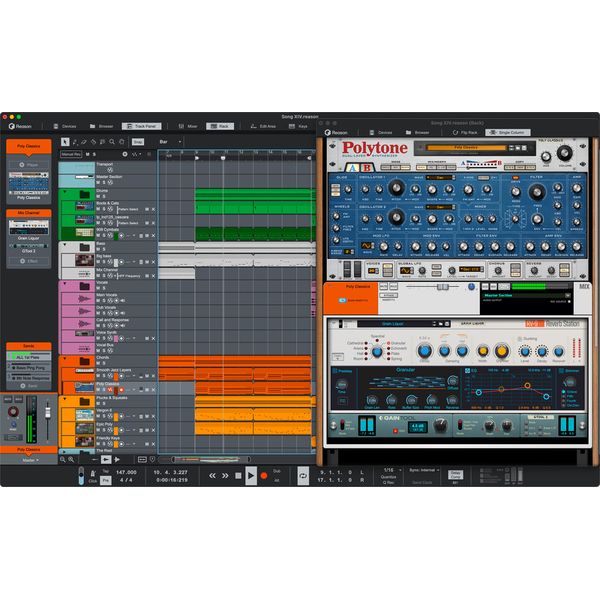
Task: Open Browser in the rack window
Action: click(x=418, y=132)
